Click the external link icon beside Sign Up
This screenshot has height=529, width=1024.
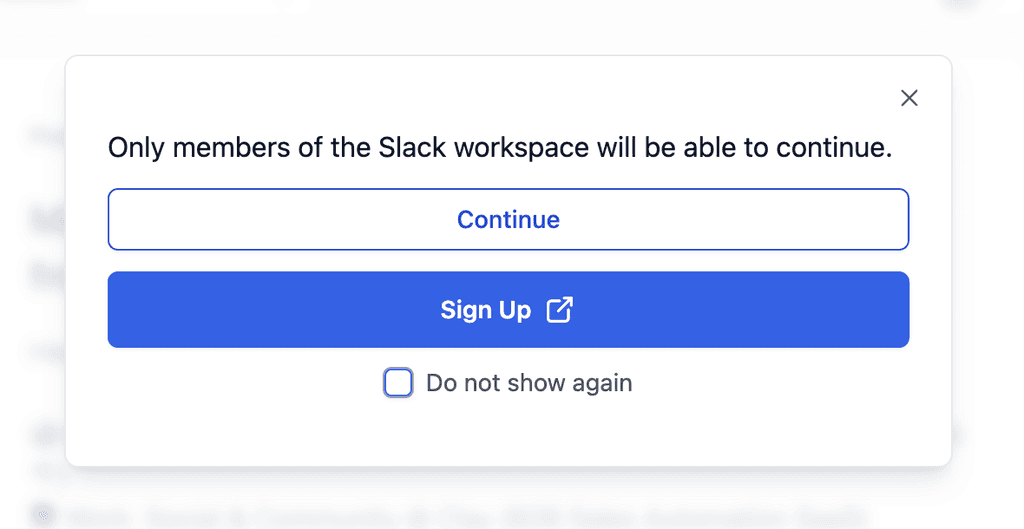click(x=560, y=310)
